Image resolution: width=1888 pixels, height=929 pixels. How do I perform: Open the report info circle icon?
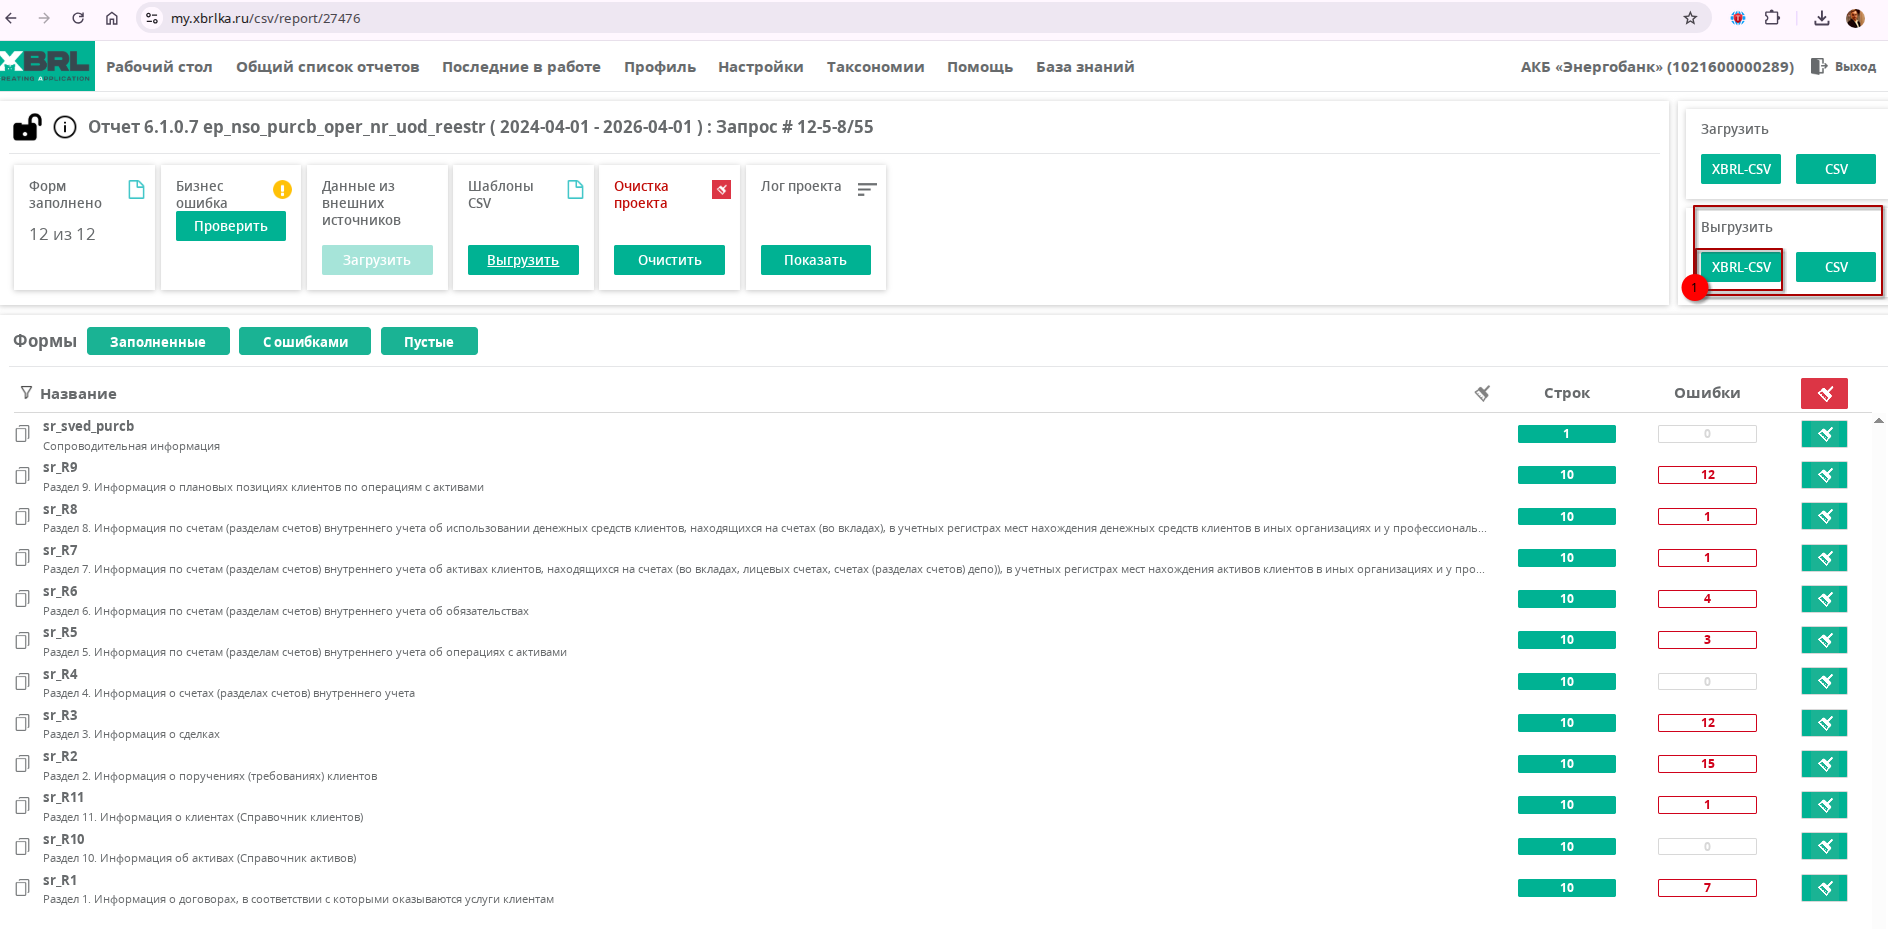click(x=65, y=127)
